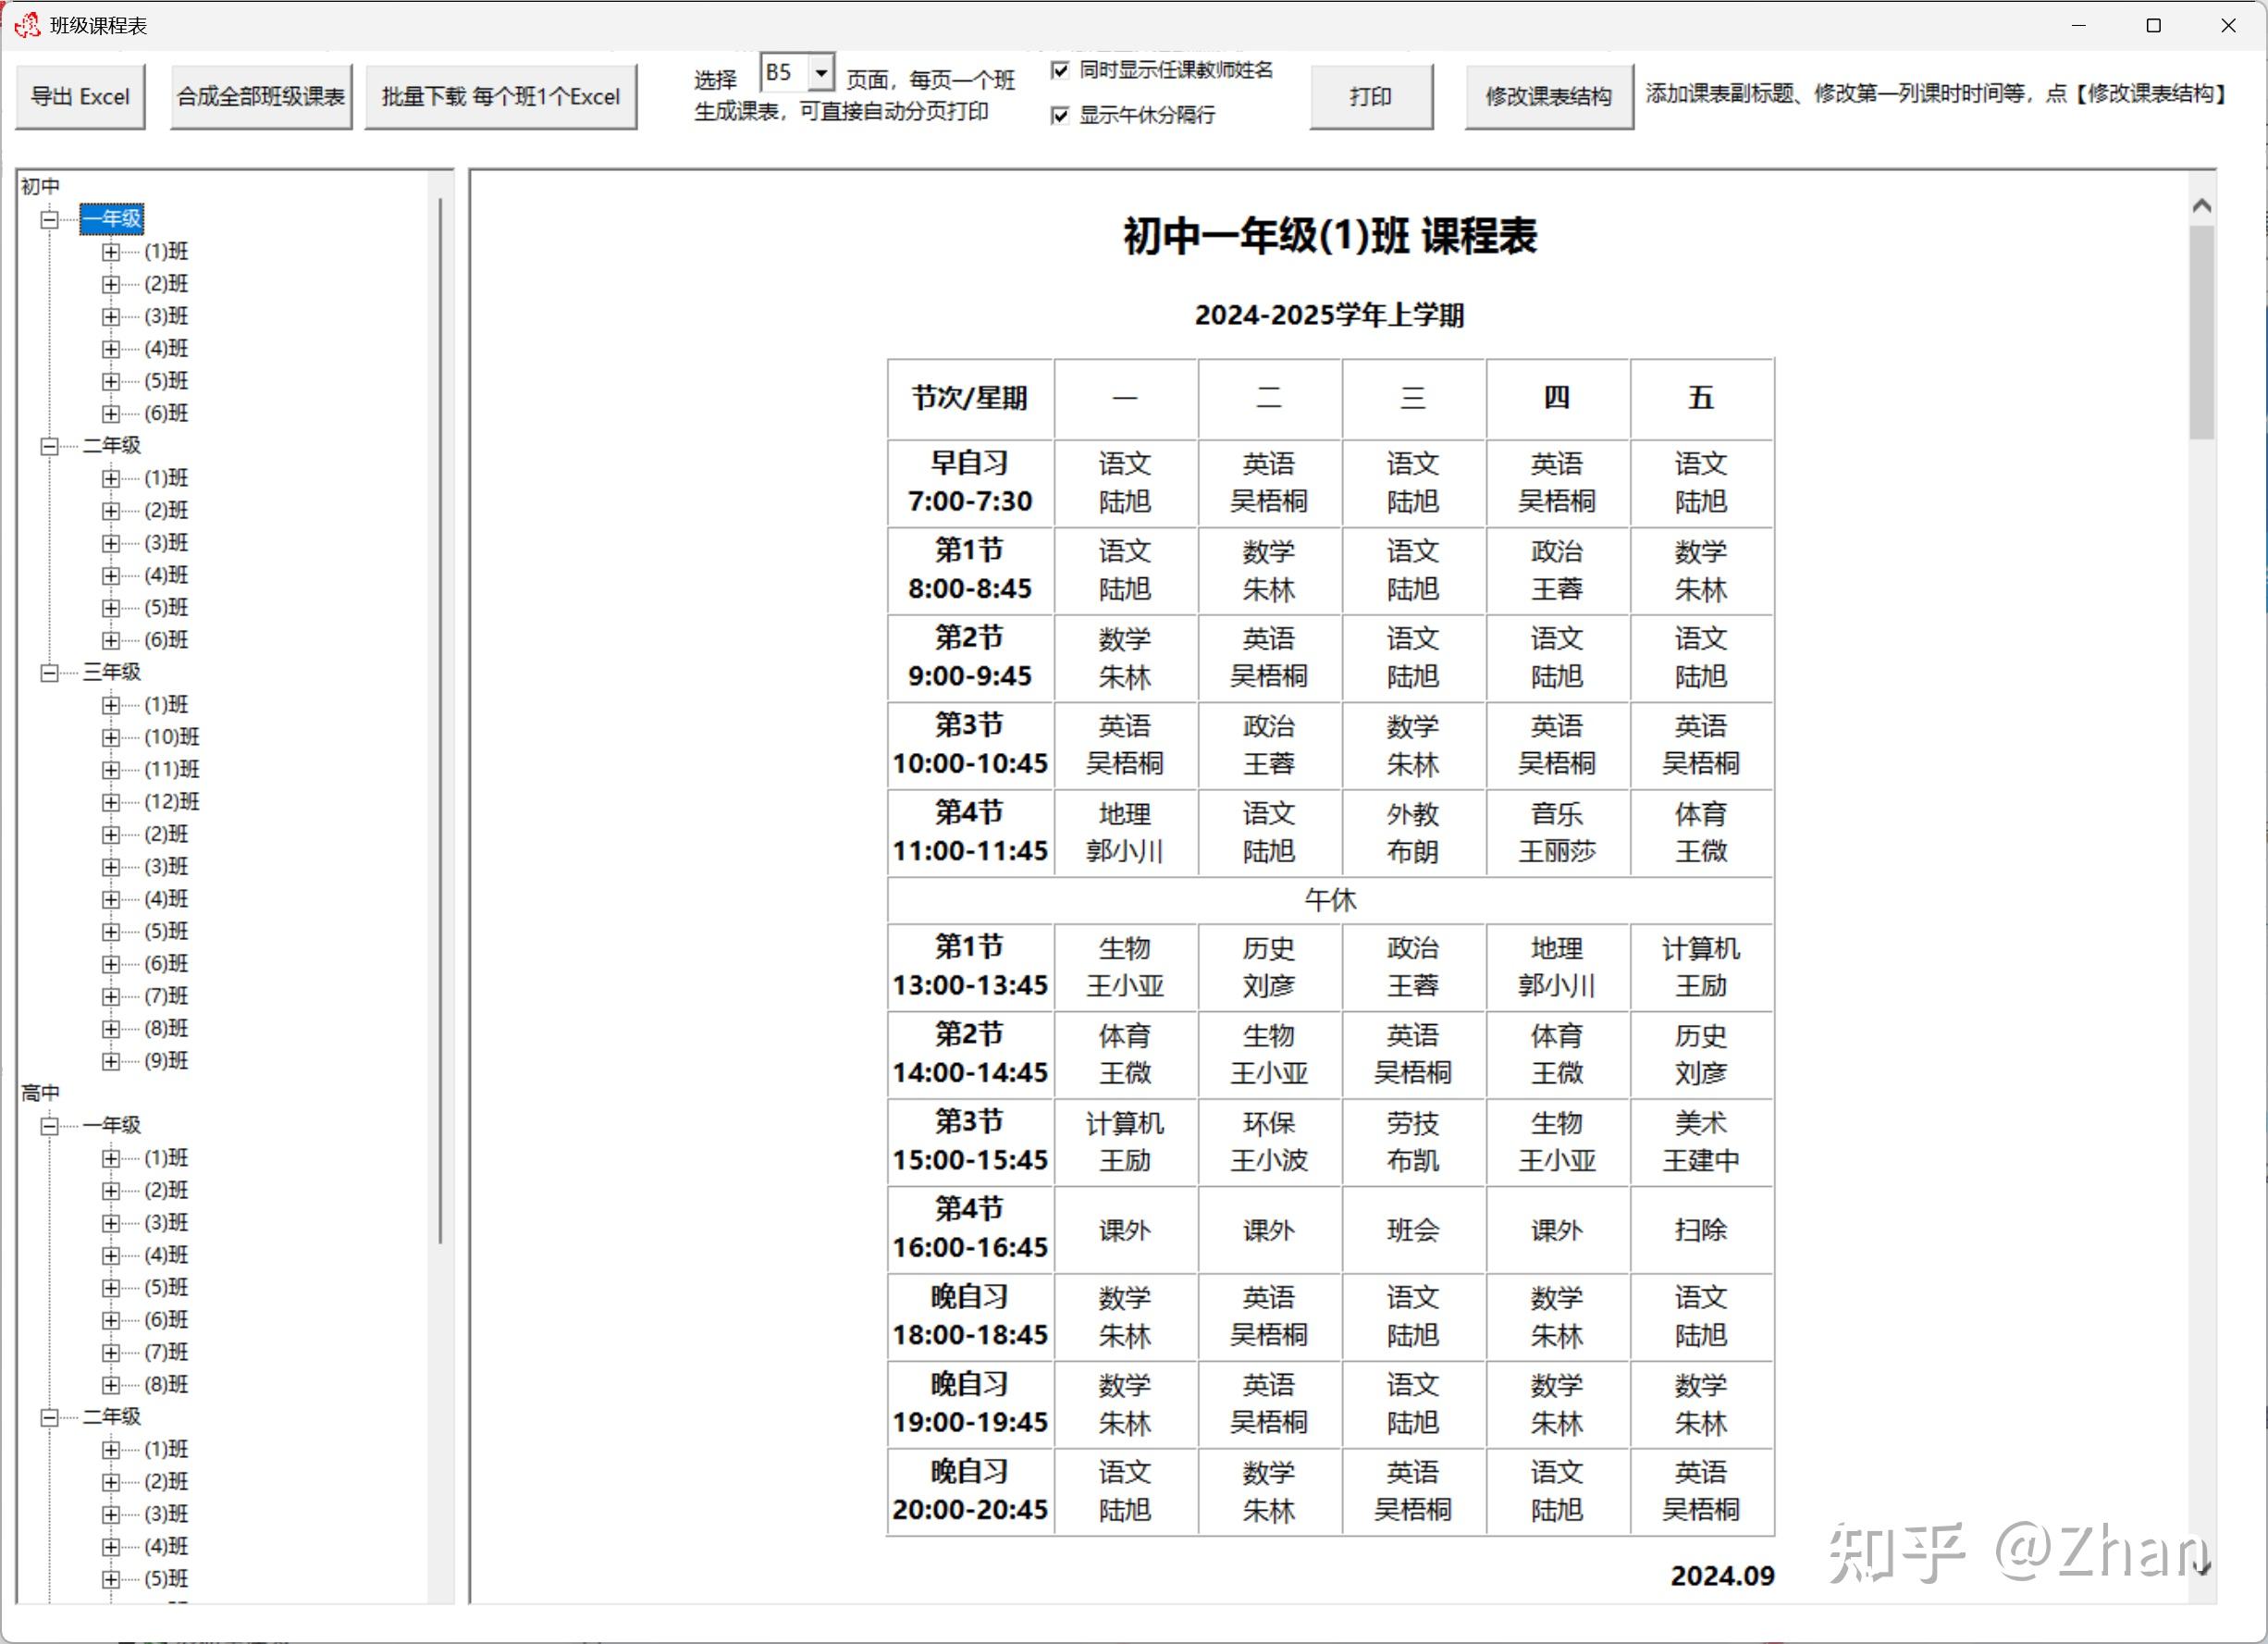
Task: Minimize the 班级课程表 window
Action: (2079, 26)
